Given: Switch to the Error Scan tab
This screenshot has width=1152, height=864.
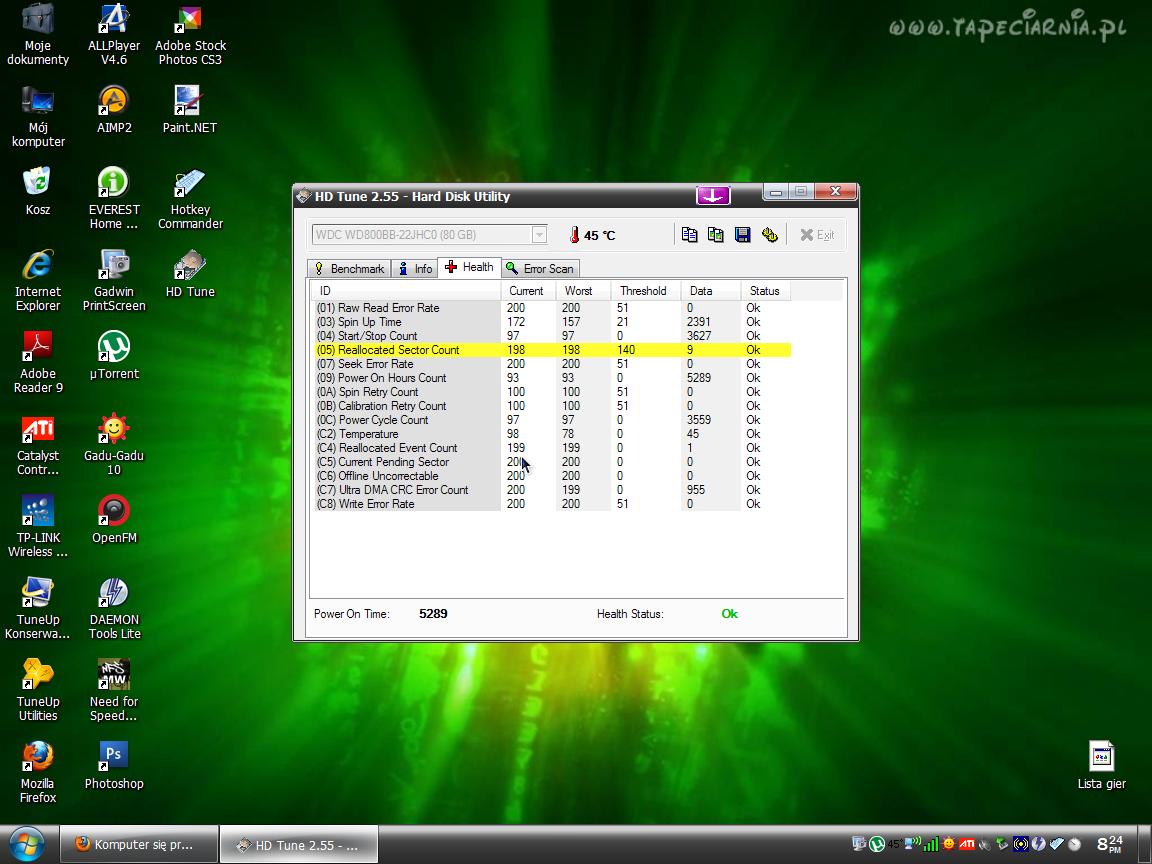Looking at the screenshot, I should 540,268.
